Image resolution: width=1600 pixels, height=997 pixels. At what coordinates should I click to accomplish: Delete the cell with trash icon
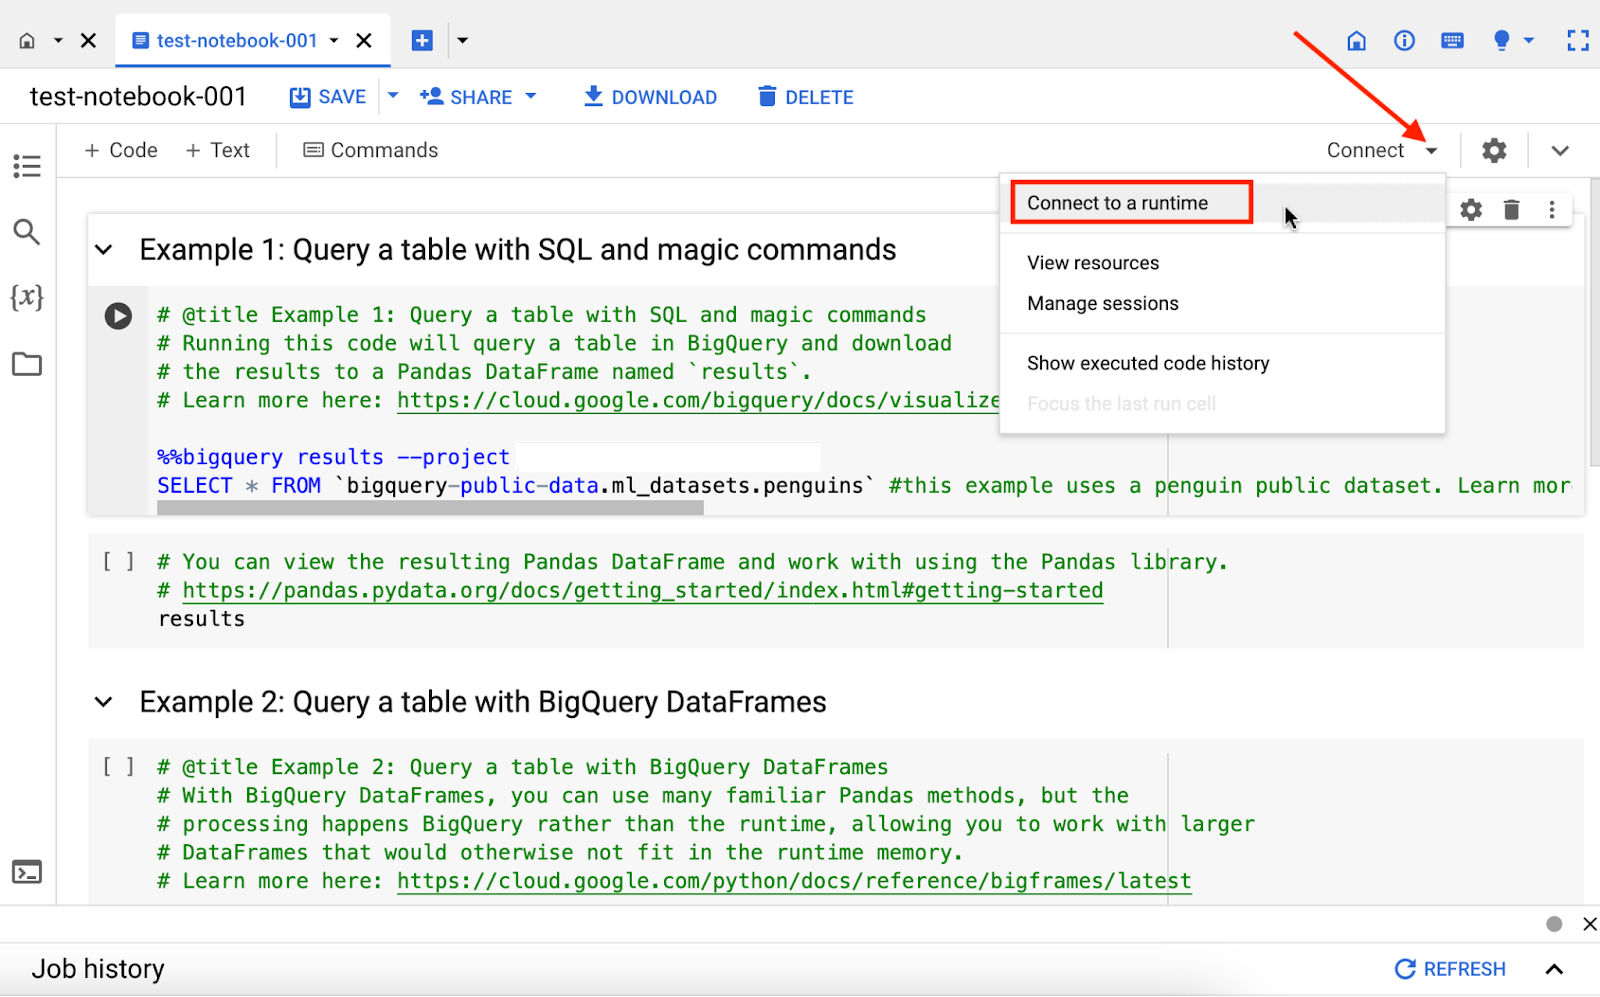1512,210
